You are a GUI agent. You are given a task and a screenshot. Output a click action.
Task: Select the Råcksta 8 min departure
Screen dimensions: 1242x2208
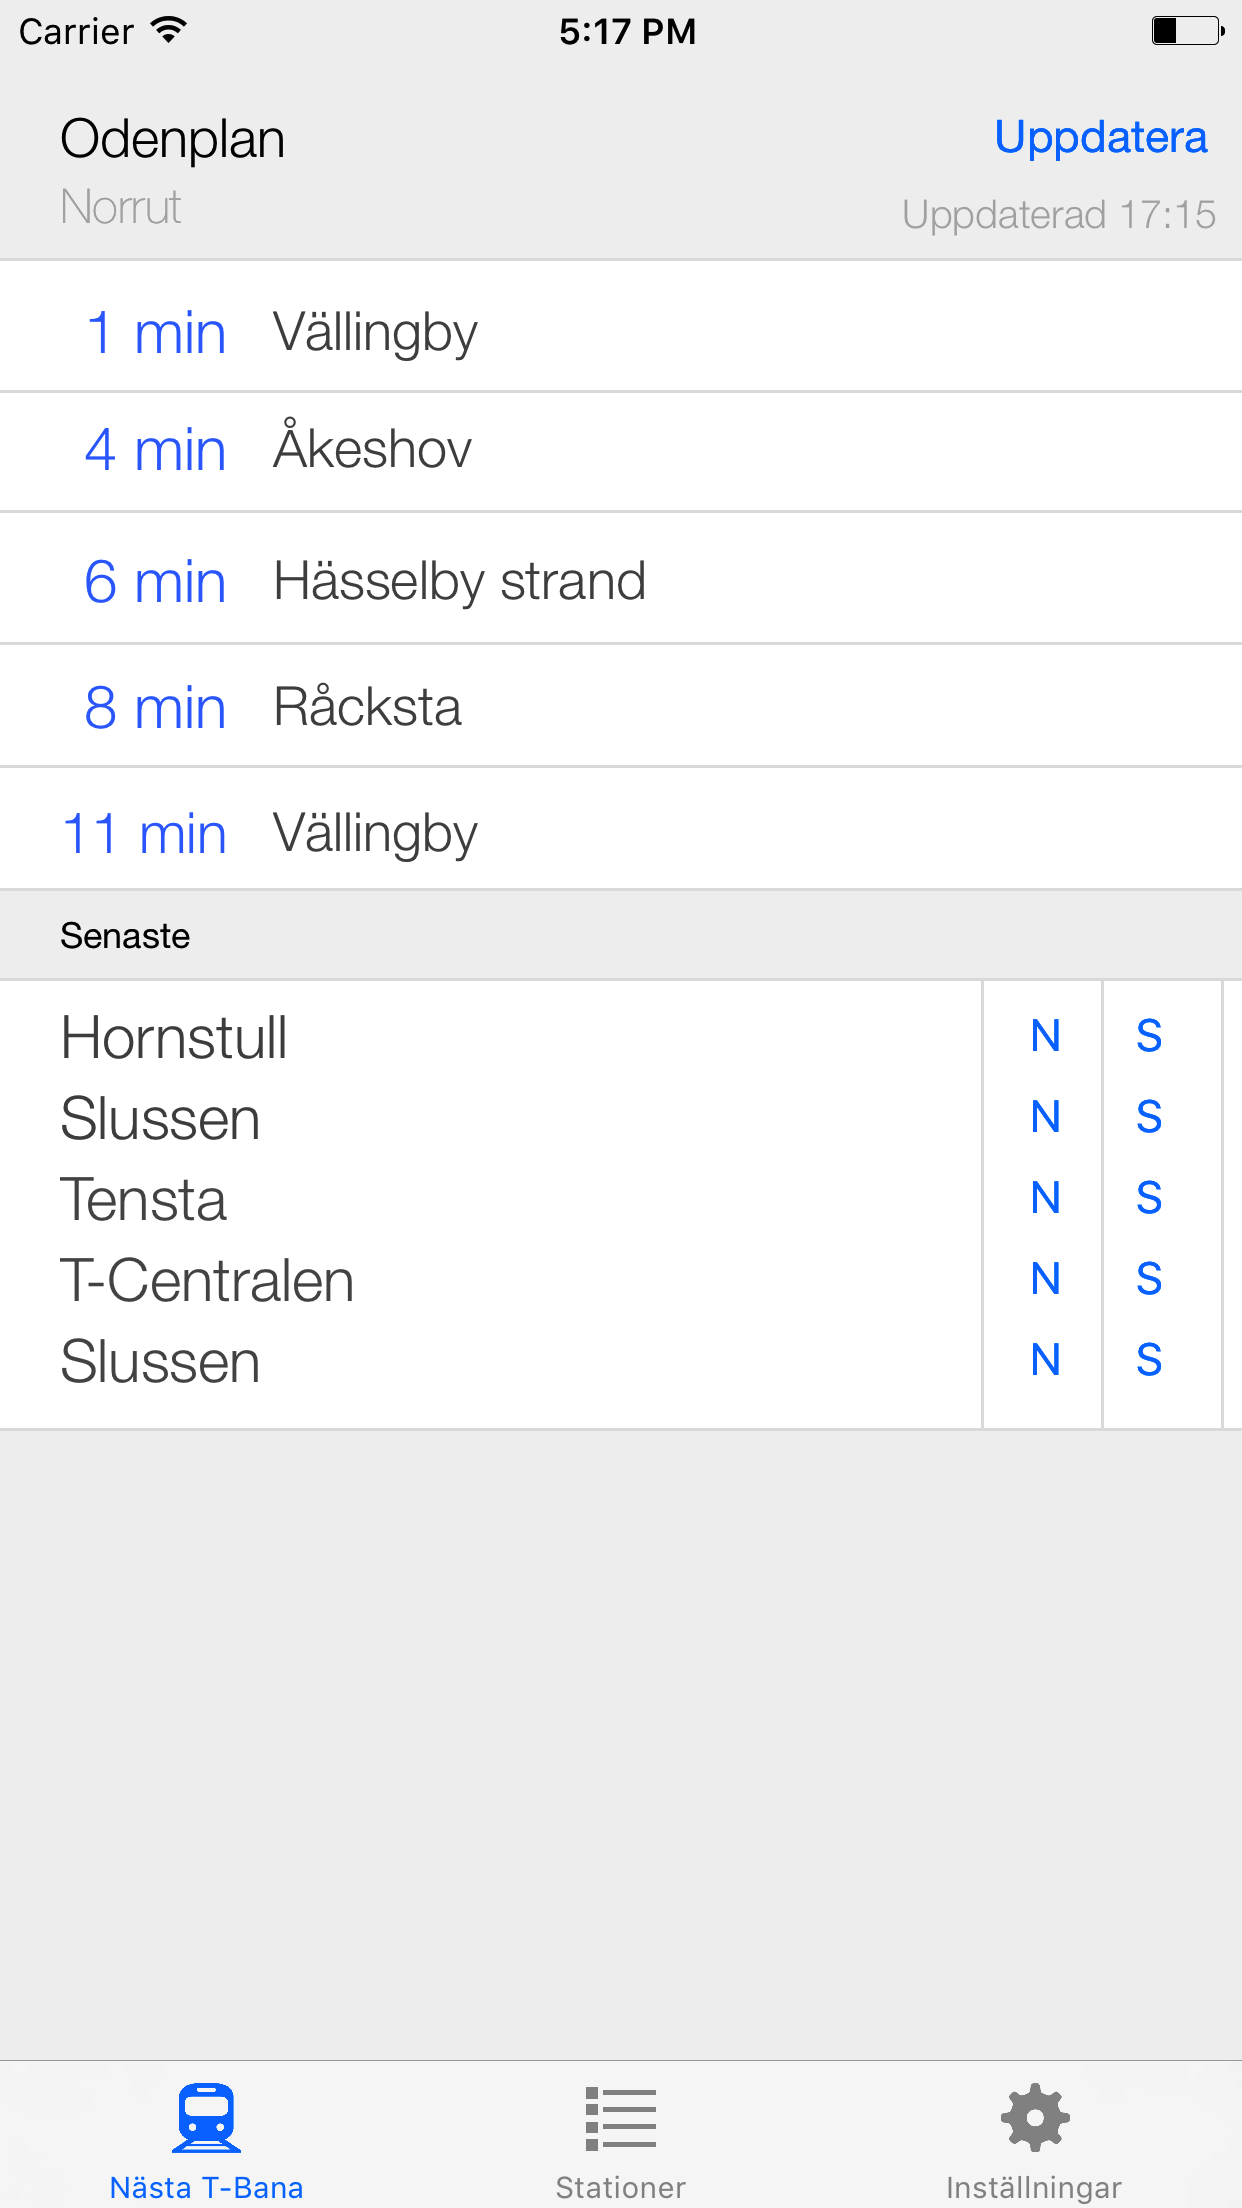pos(621,706)
